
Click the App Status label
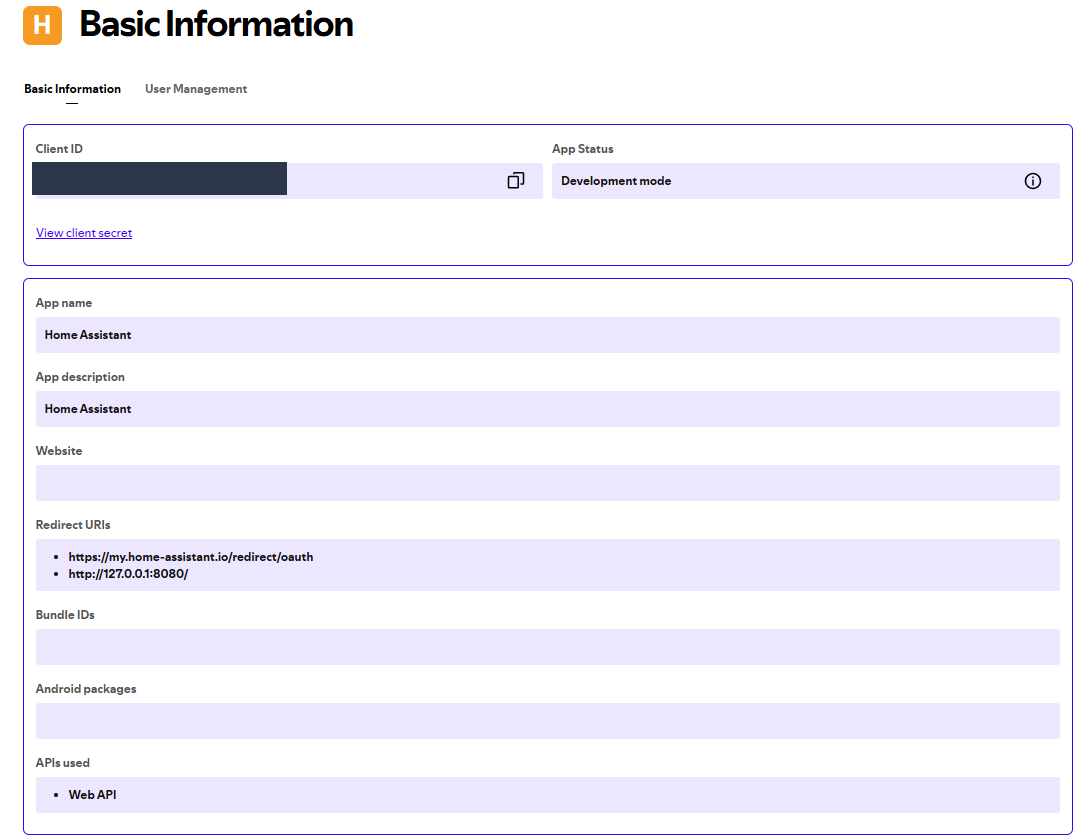point(583,149)
